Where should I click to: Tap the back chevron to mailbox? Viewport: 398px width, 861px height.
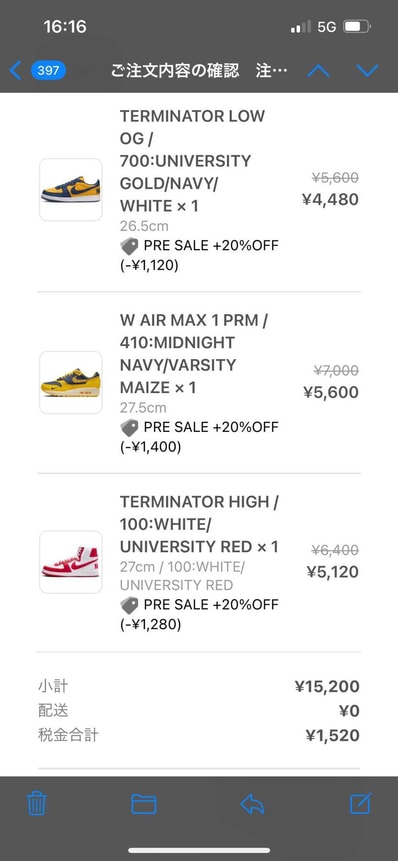tap(15, 70)
